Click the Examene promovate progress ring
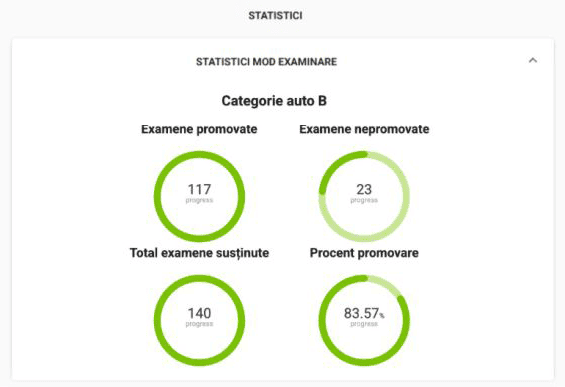This screenshot has width=565, height=387. (199, 196)
